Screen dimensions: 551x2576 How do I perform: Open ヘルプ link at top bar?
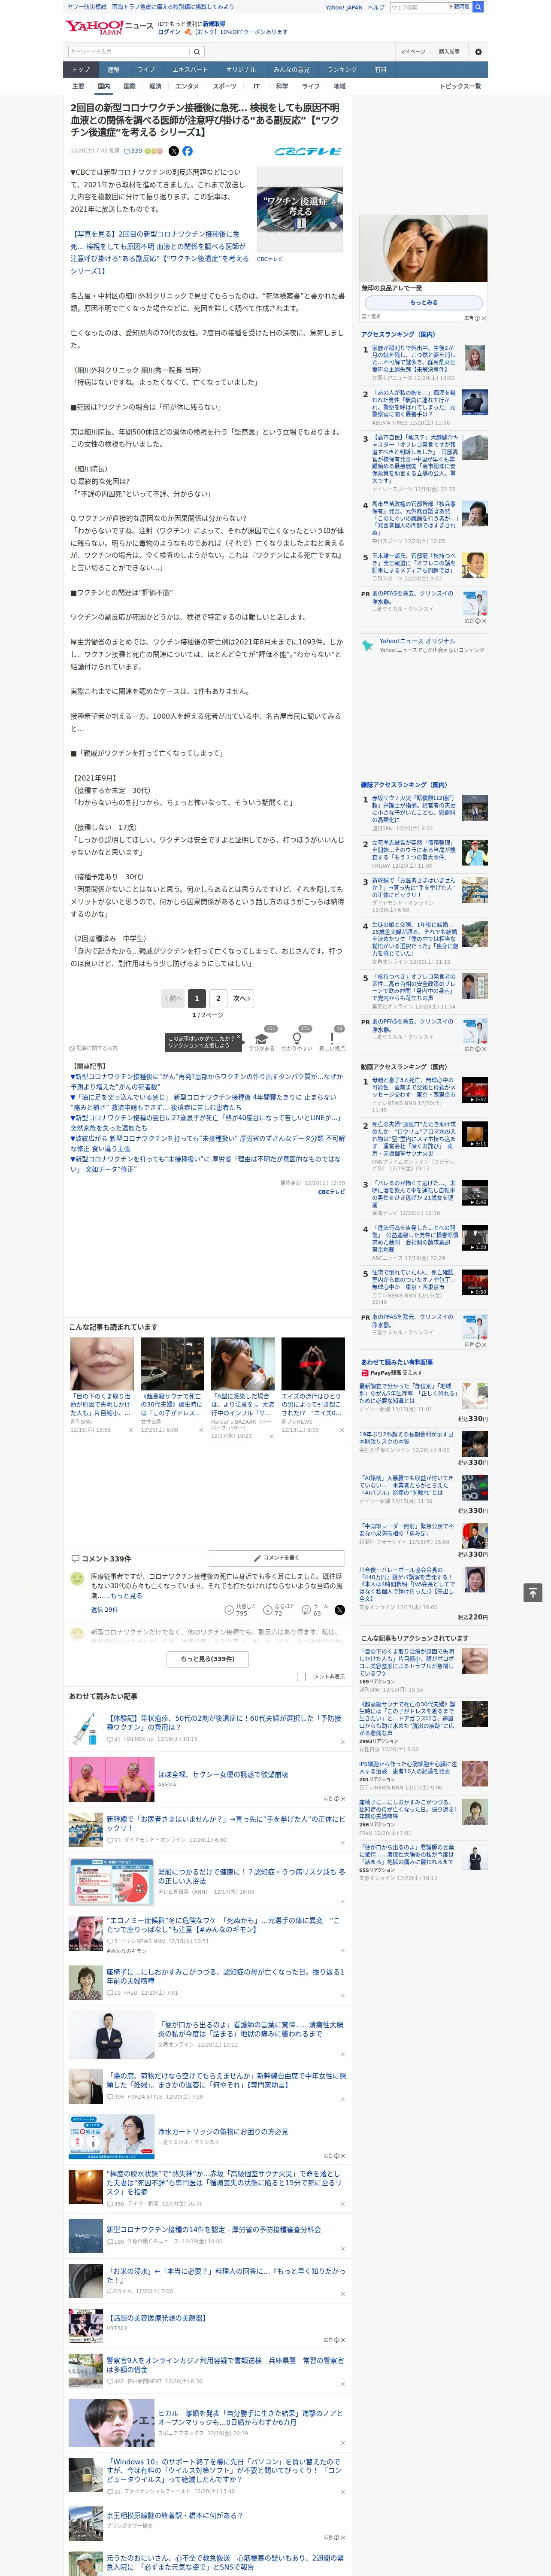376,7
